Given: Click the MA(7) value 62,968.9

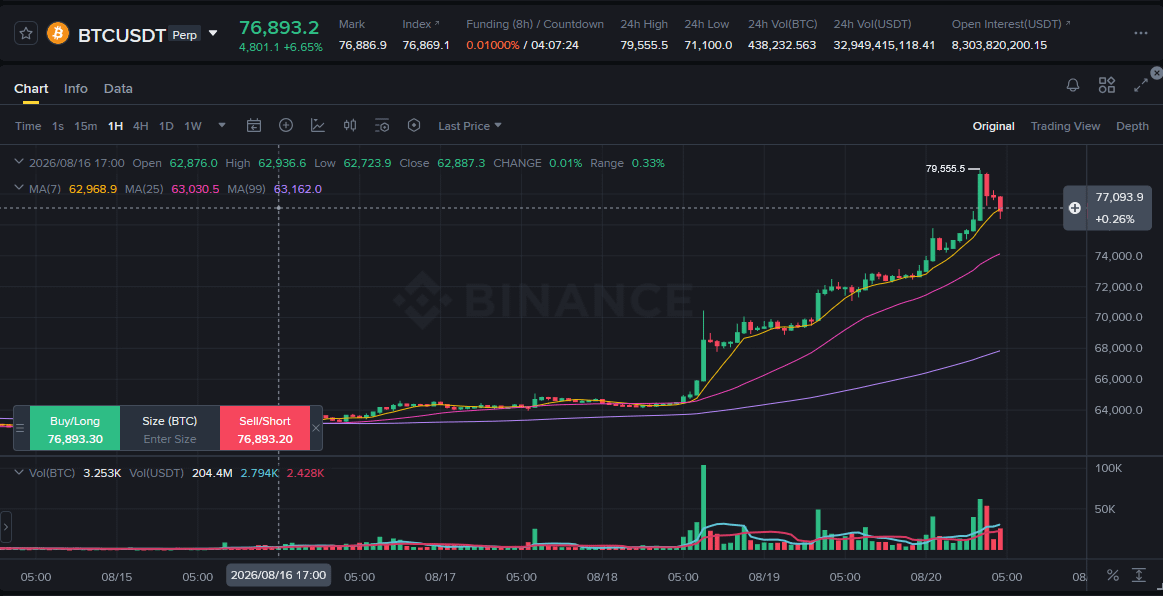Looking at the screenshot, I should point(93,189).
